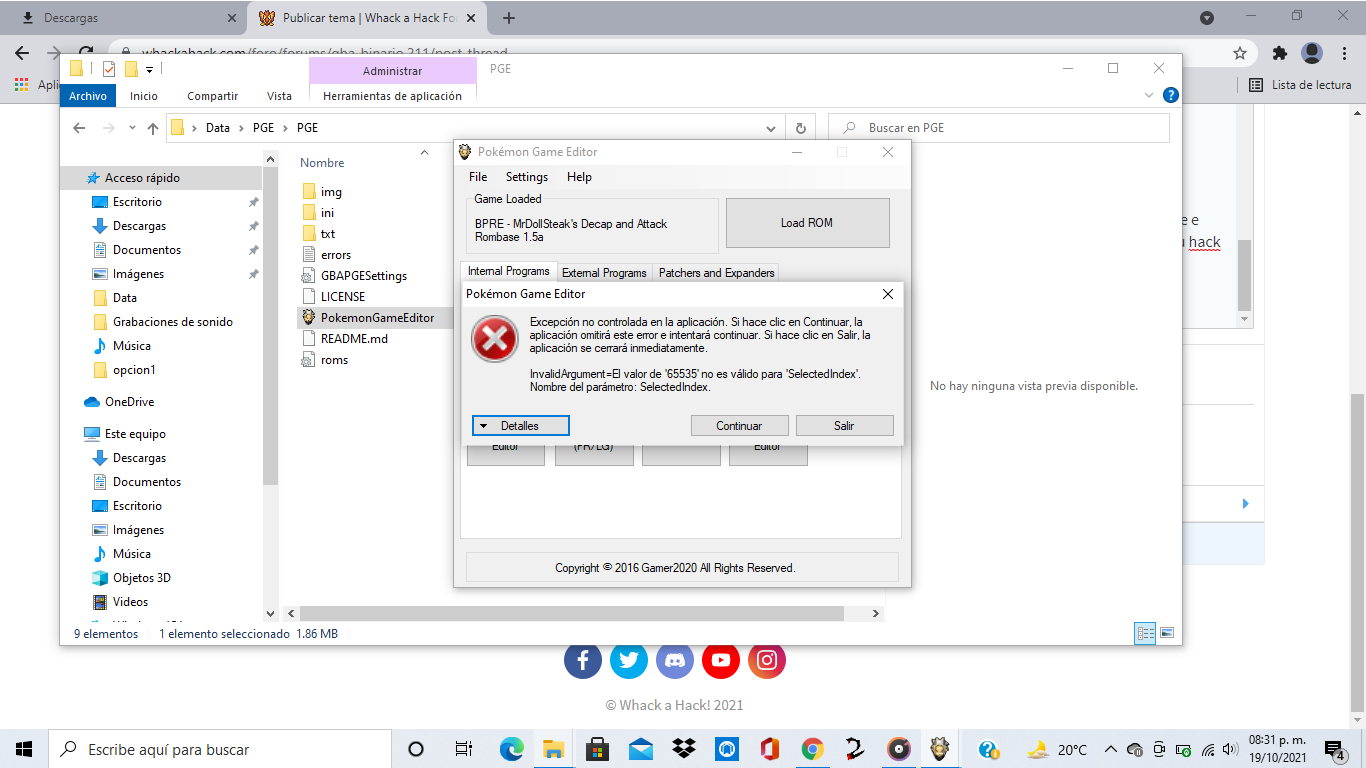The width and height of the screenshot is (1366, 768).
Task: Bookmark this page with the star icon
Action: click(1240, 53)
